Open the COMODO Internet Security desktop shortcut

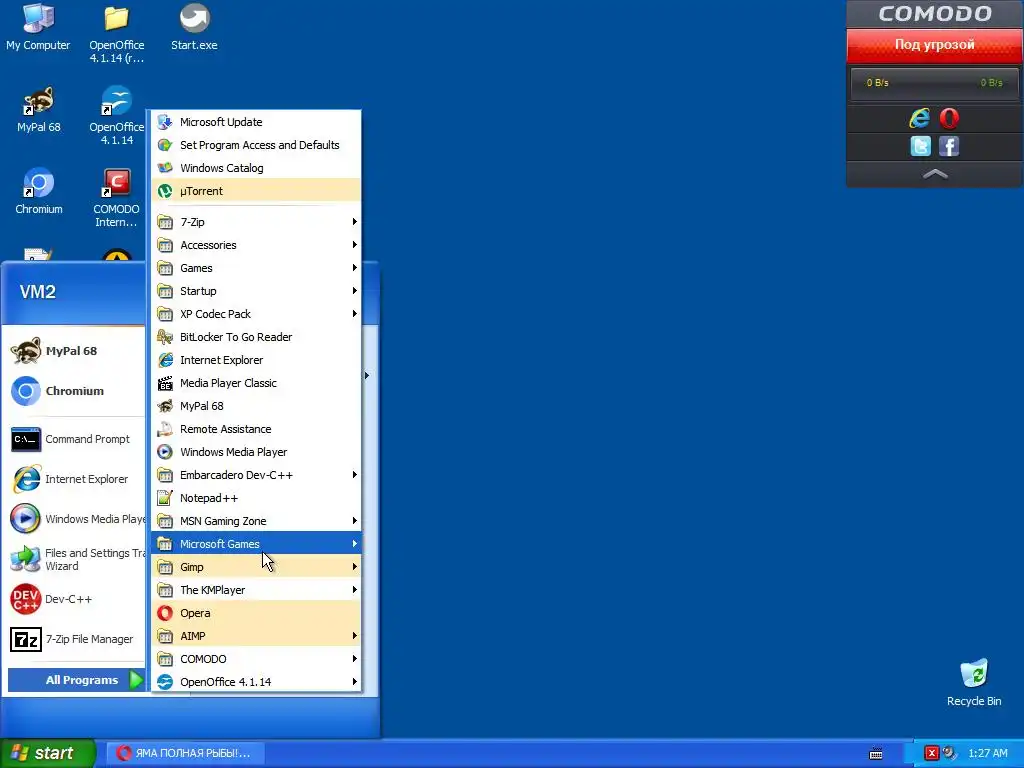tap(116, 197)
